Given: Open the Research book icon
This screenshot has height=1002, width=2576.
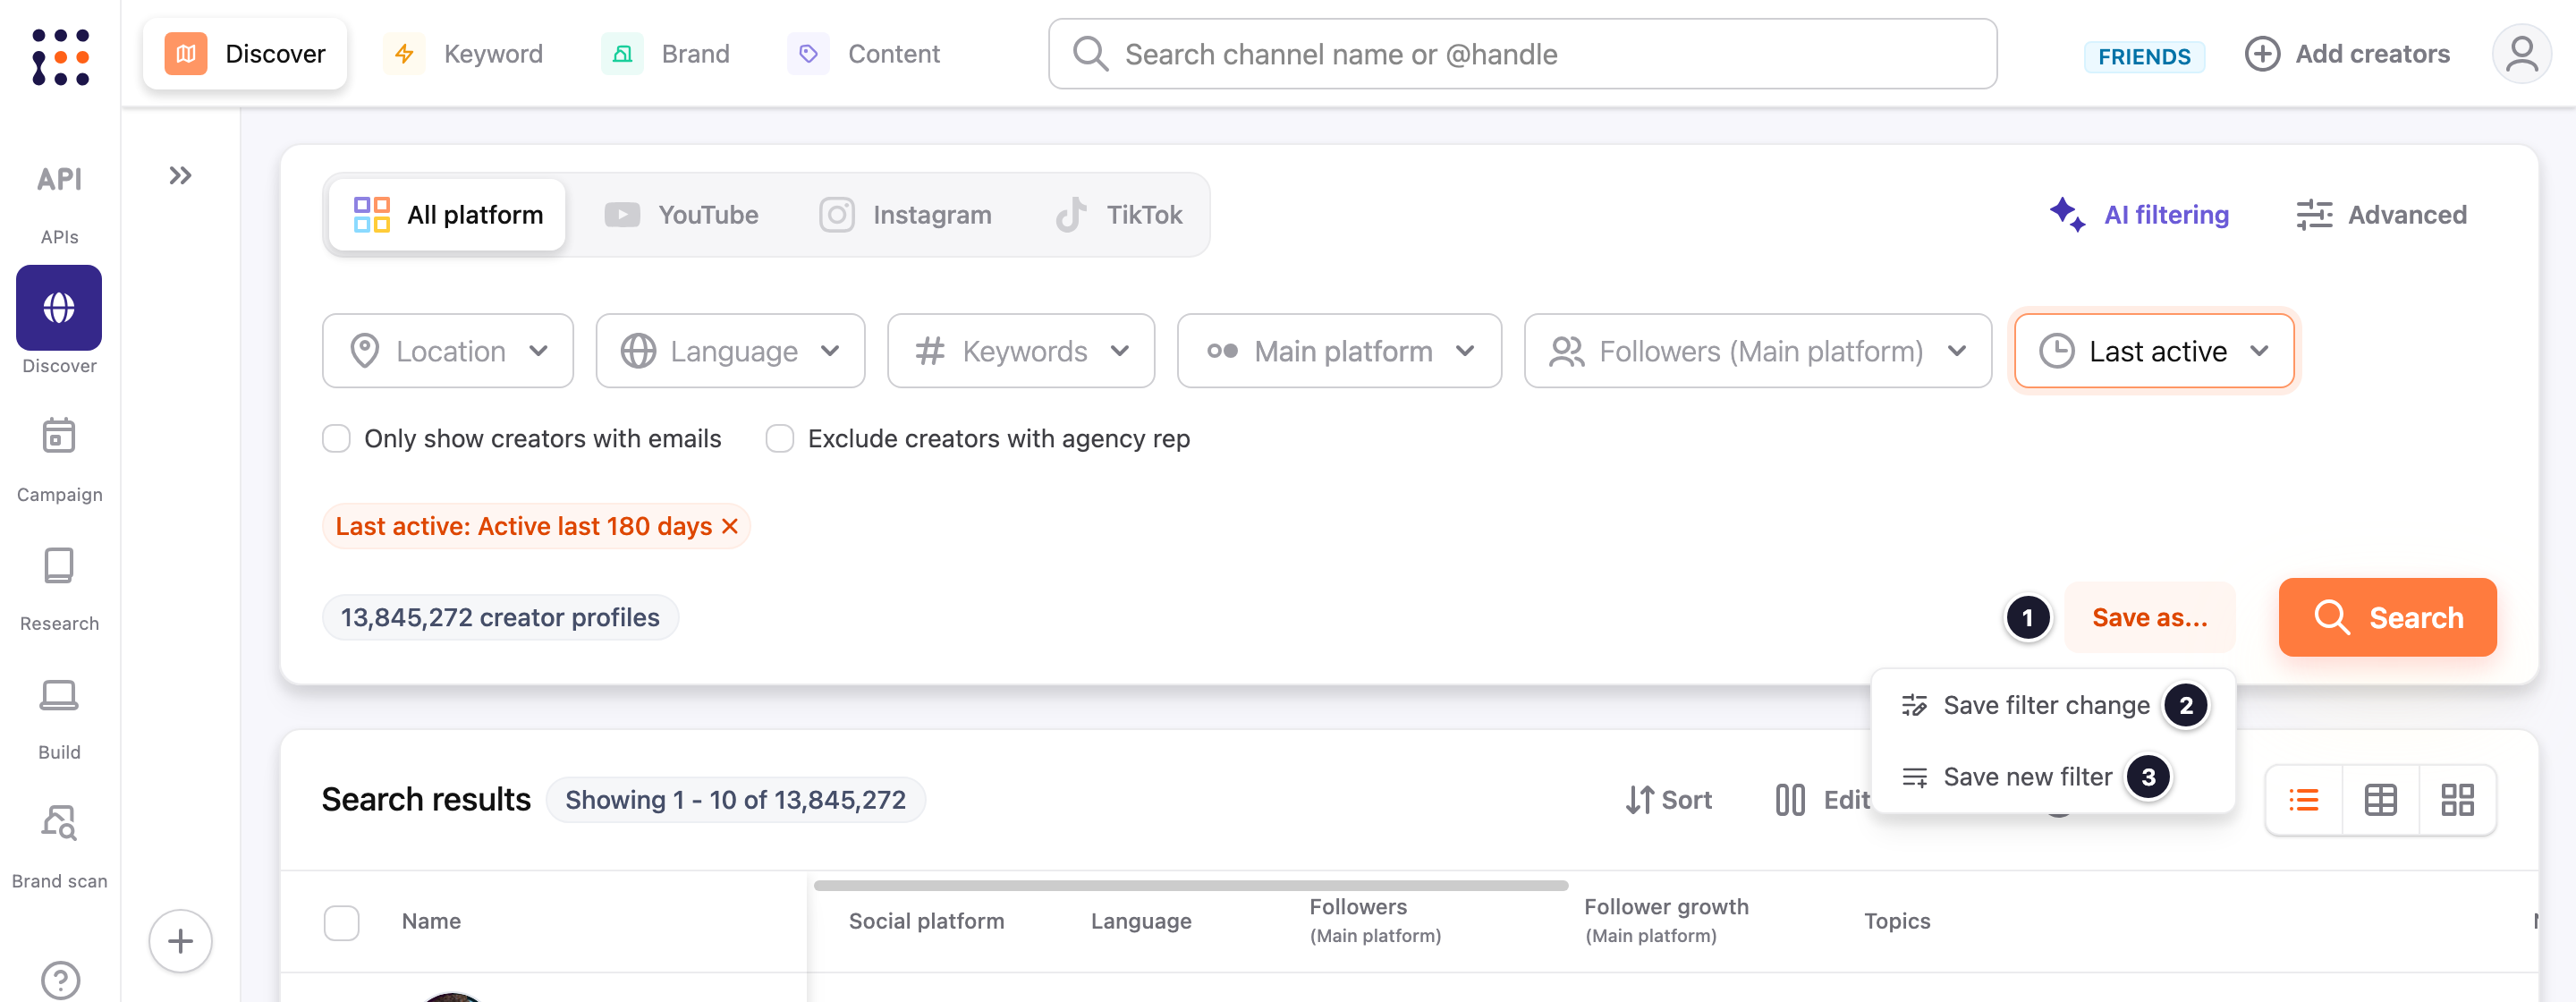Looking at the screenshot, I should pyautogui.click(x=59, y=565).
